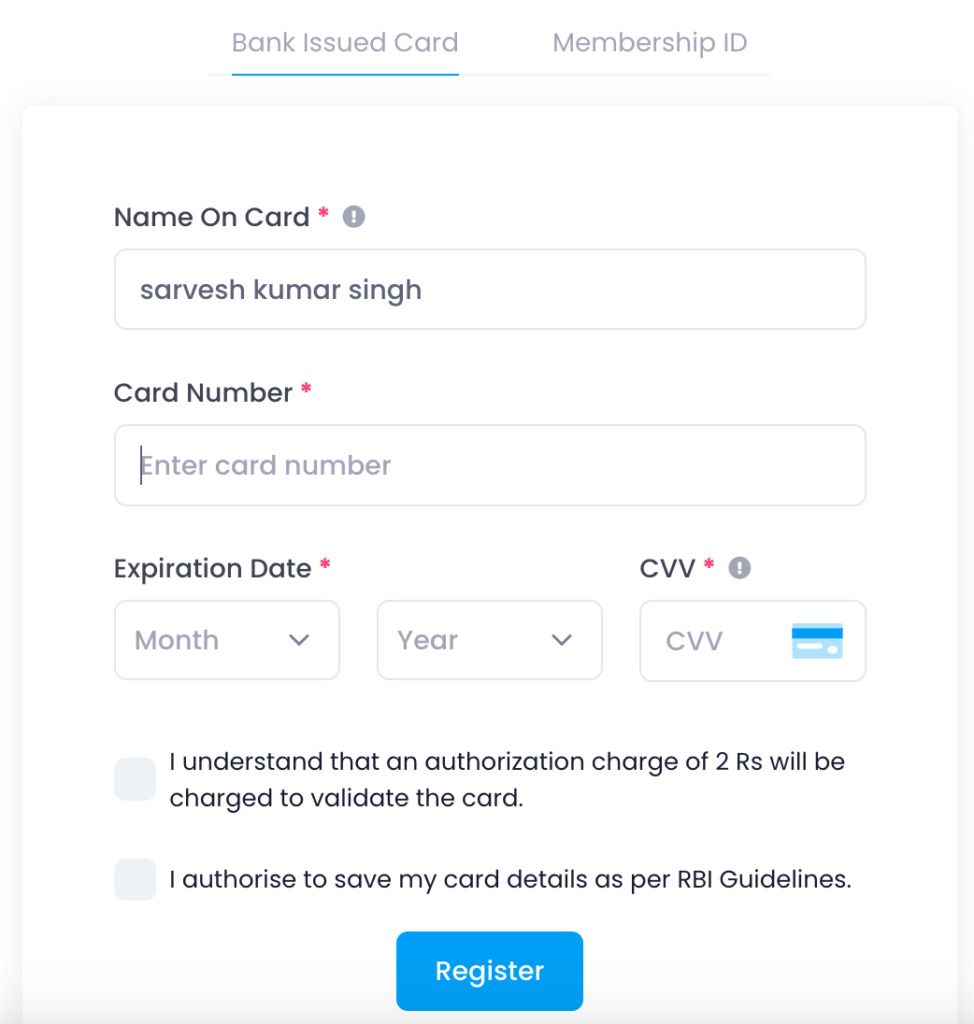This screenshot has height=1024, width=974.
Task: Click the info icon beside Name On Card
Action: coord(354,217)
